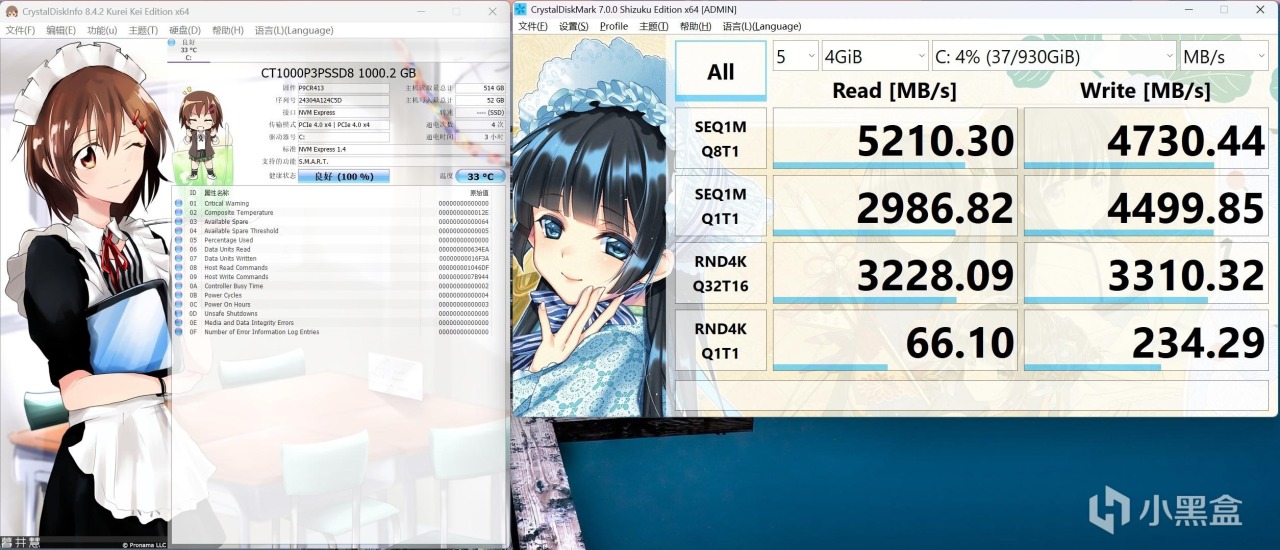1280x550 pixels.
Task: Open CrystalDiskInfo 文件(F) menu
Action: (x=20, y=30)
